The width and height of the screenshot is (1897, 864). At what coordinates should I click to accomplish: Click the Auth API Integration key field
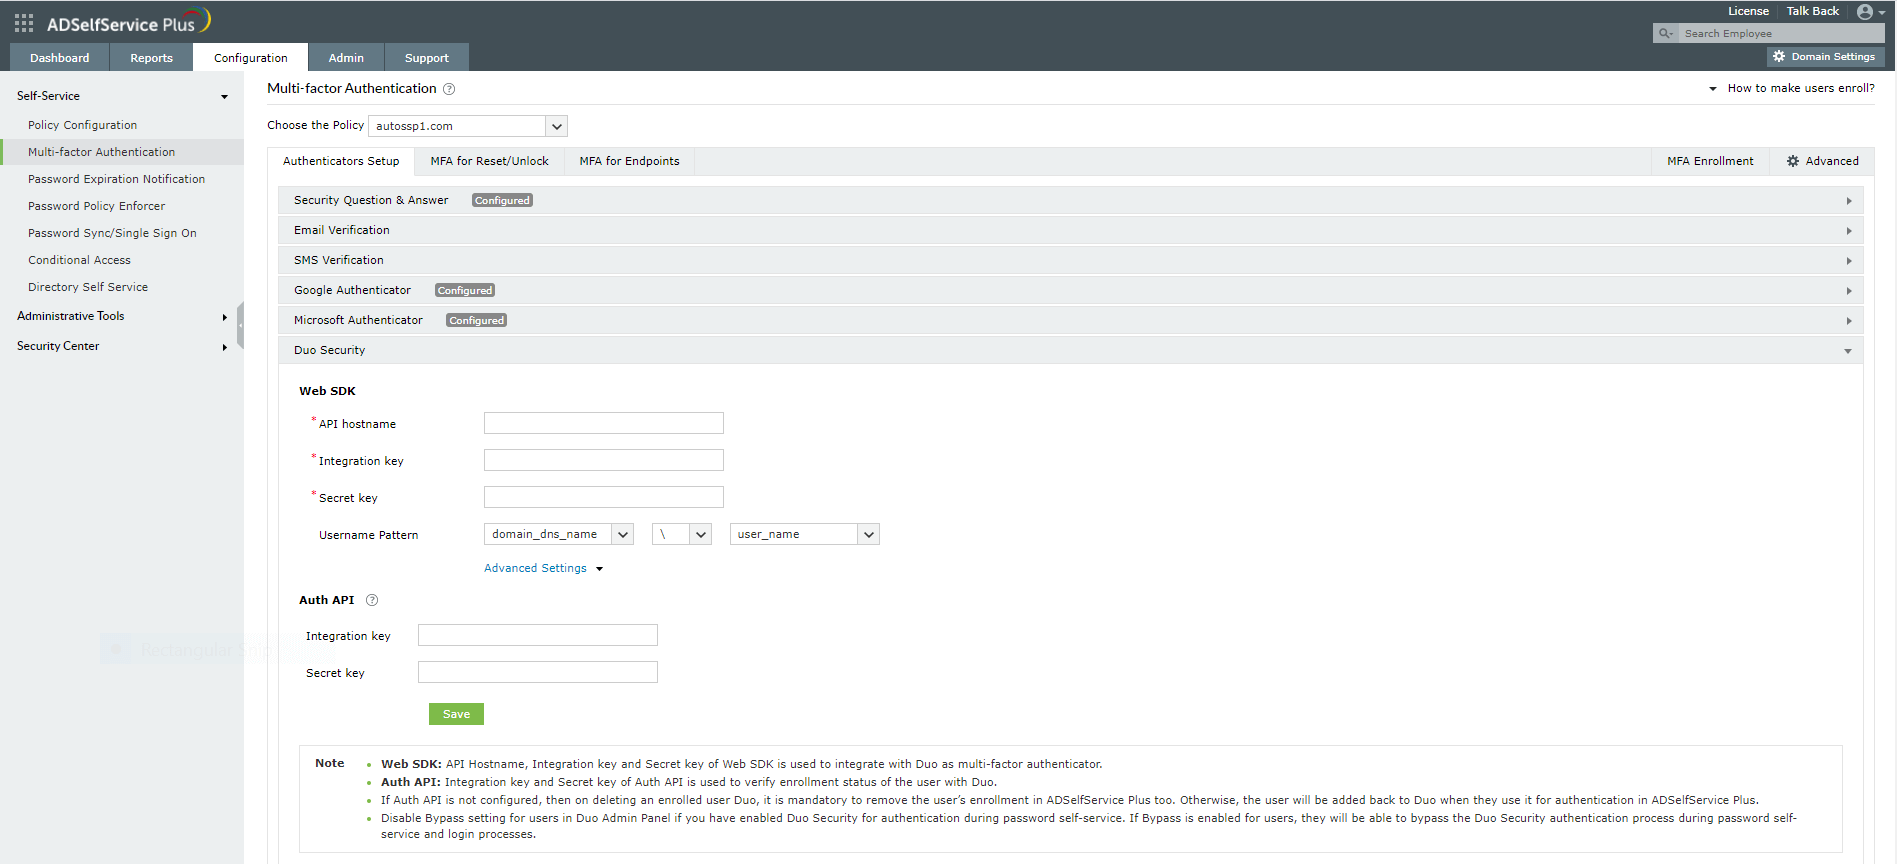[538, 635]
